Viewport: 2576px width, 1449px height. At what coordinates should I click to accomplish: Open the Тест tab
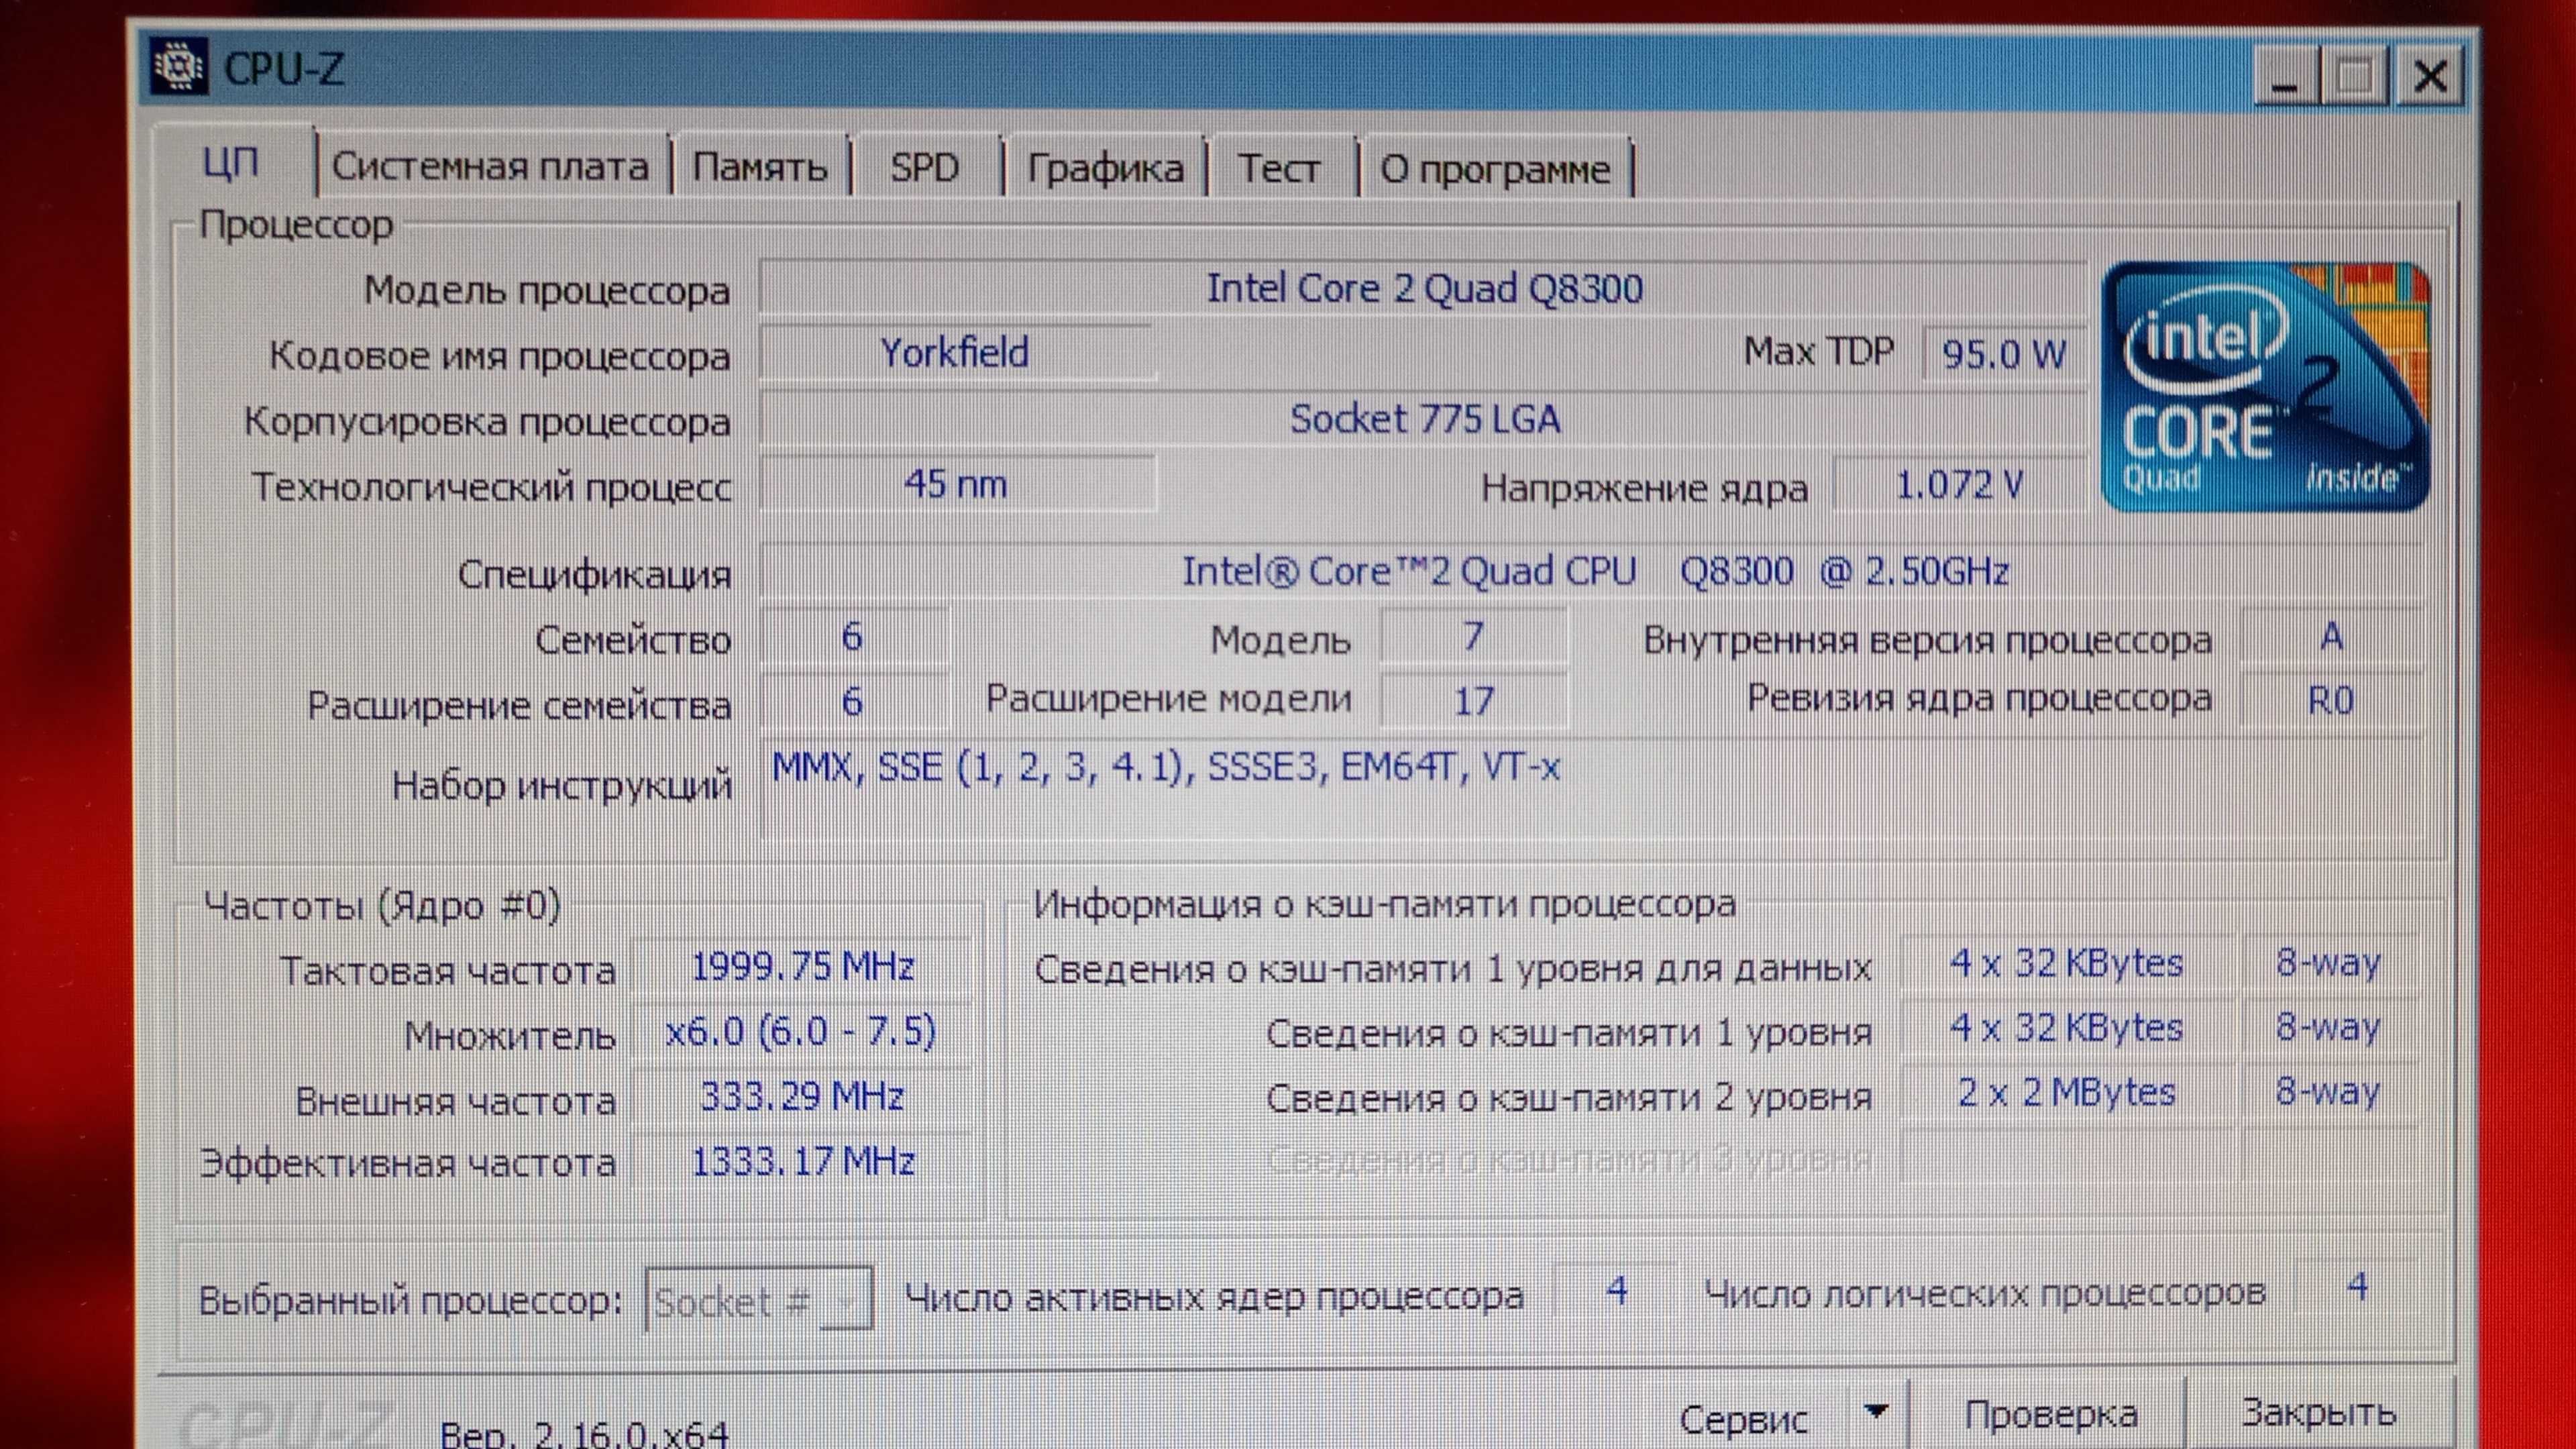pyautogui.click(x=1279, y=168)
